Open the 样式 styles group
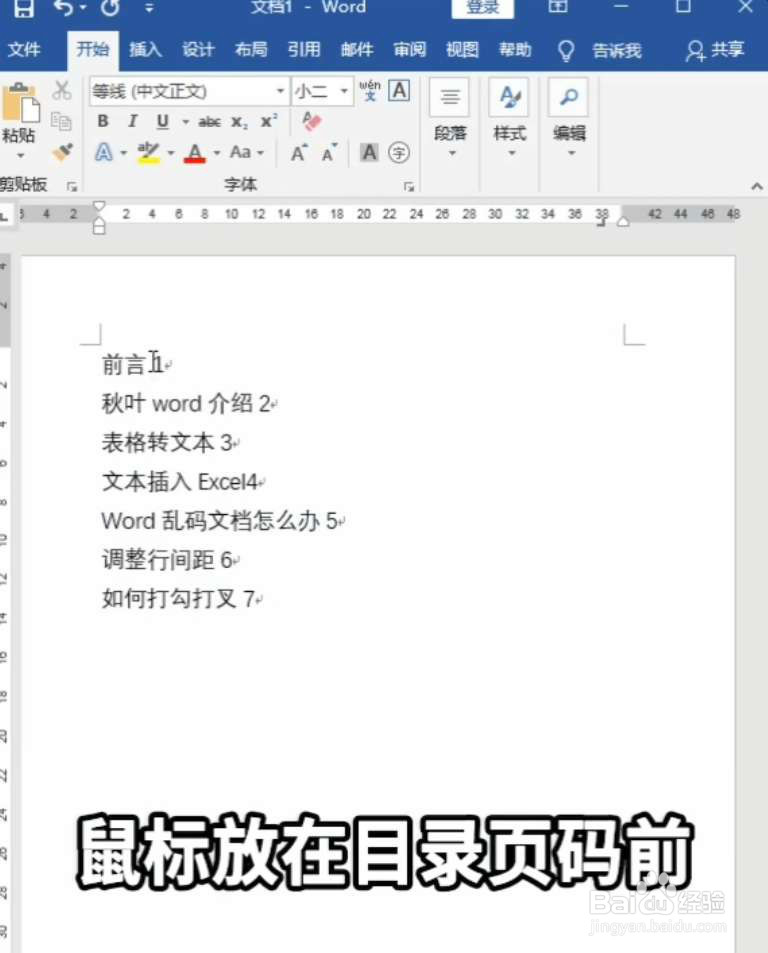Screen dimensions: 768x953 click(509, 117)
